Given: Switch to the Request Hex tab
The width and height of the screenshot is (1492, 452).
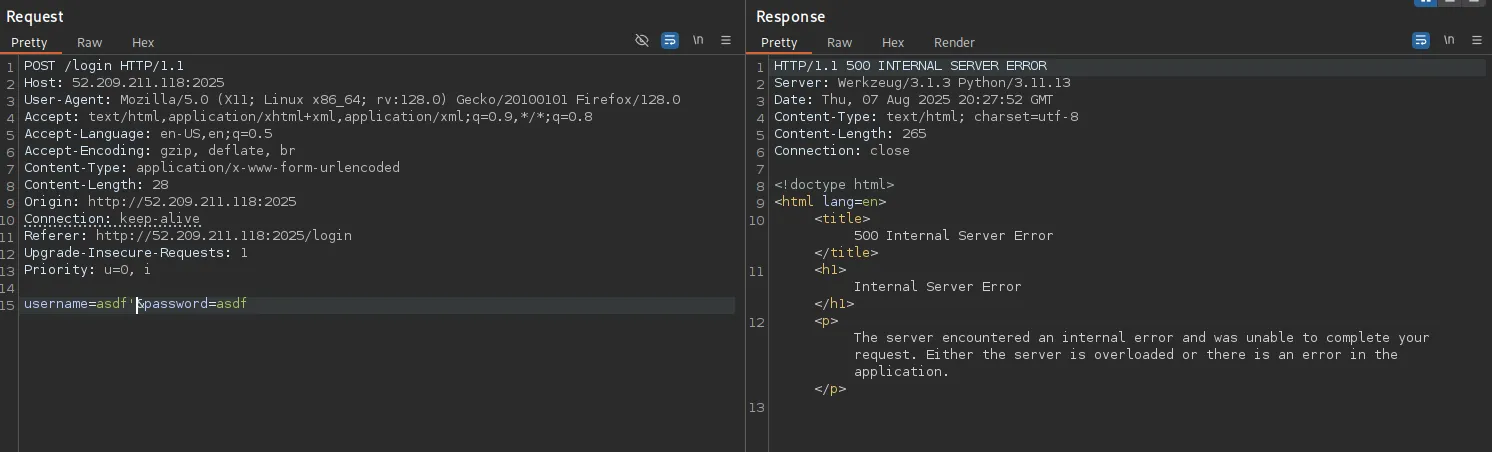Looking at the screenshot, I should click(x=143, y=42).
